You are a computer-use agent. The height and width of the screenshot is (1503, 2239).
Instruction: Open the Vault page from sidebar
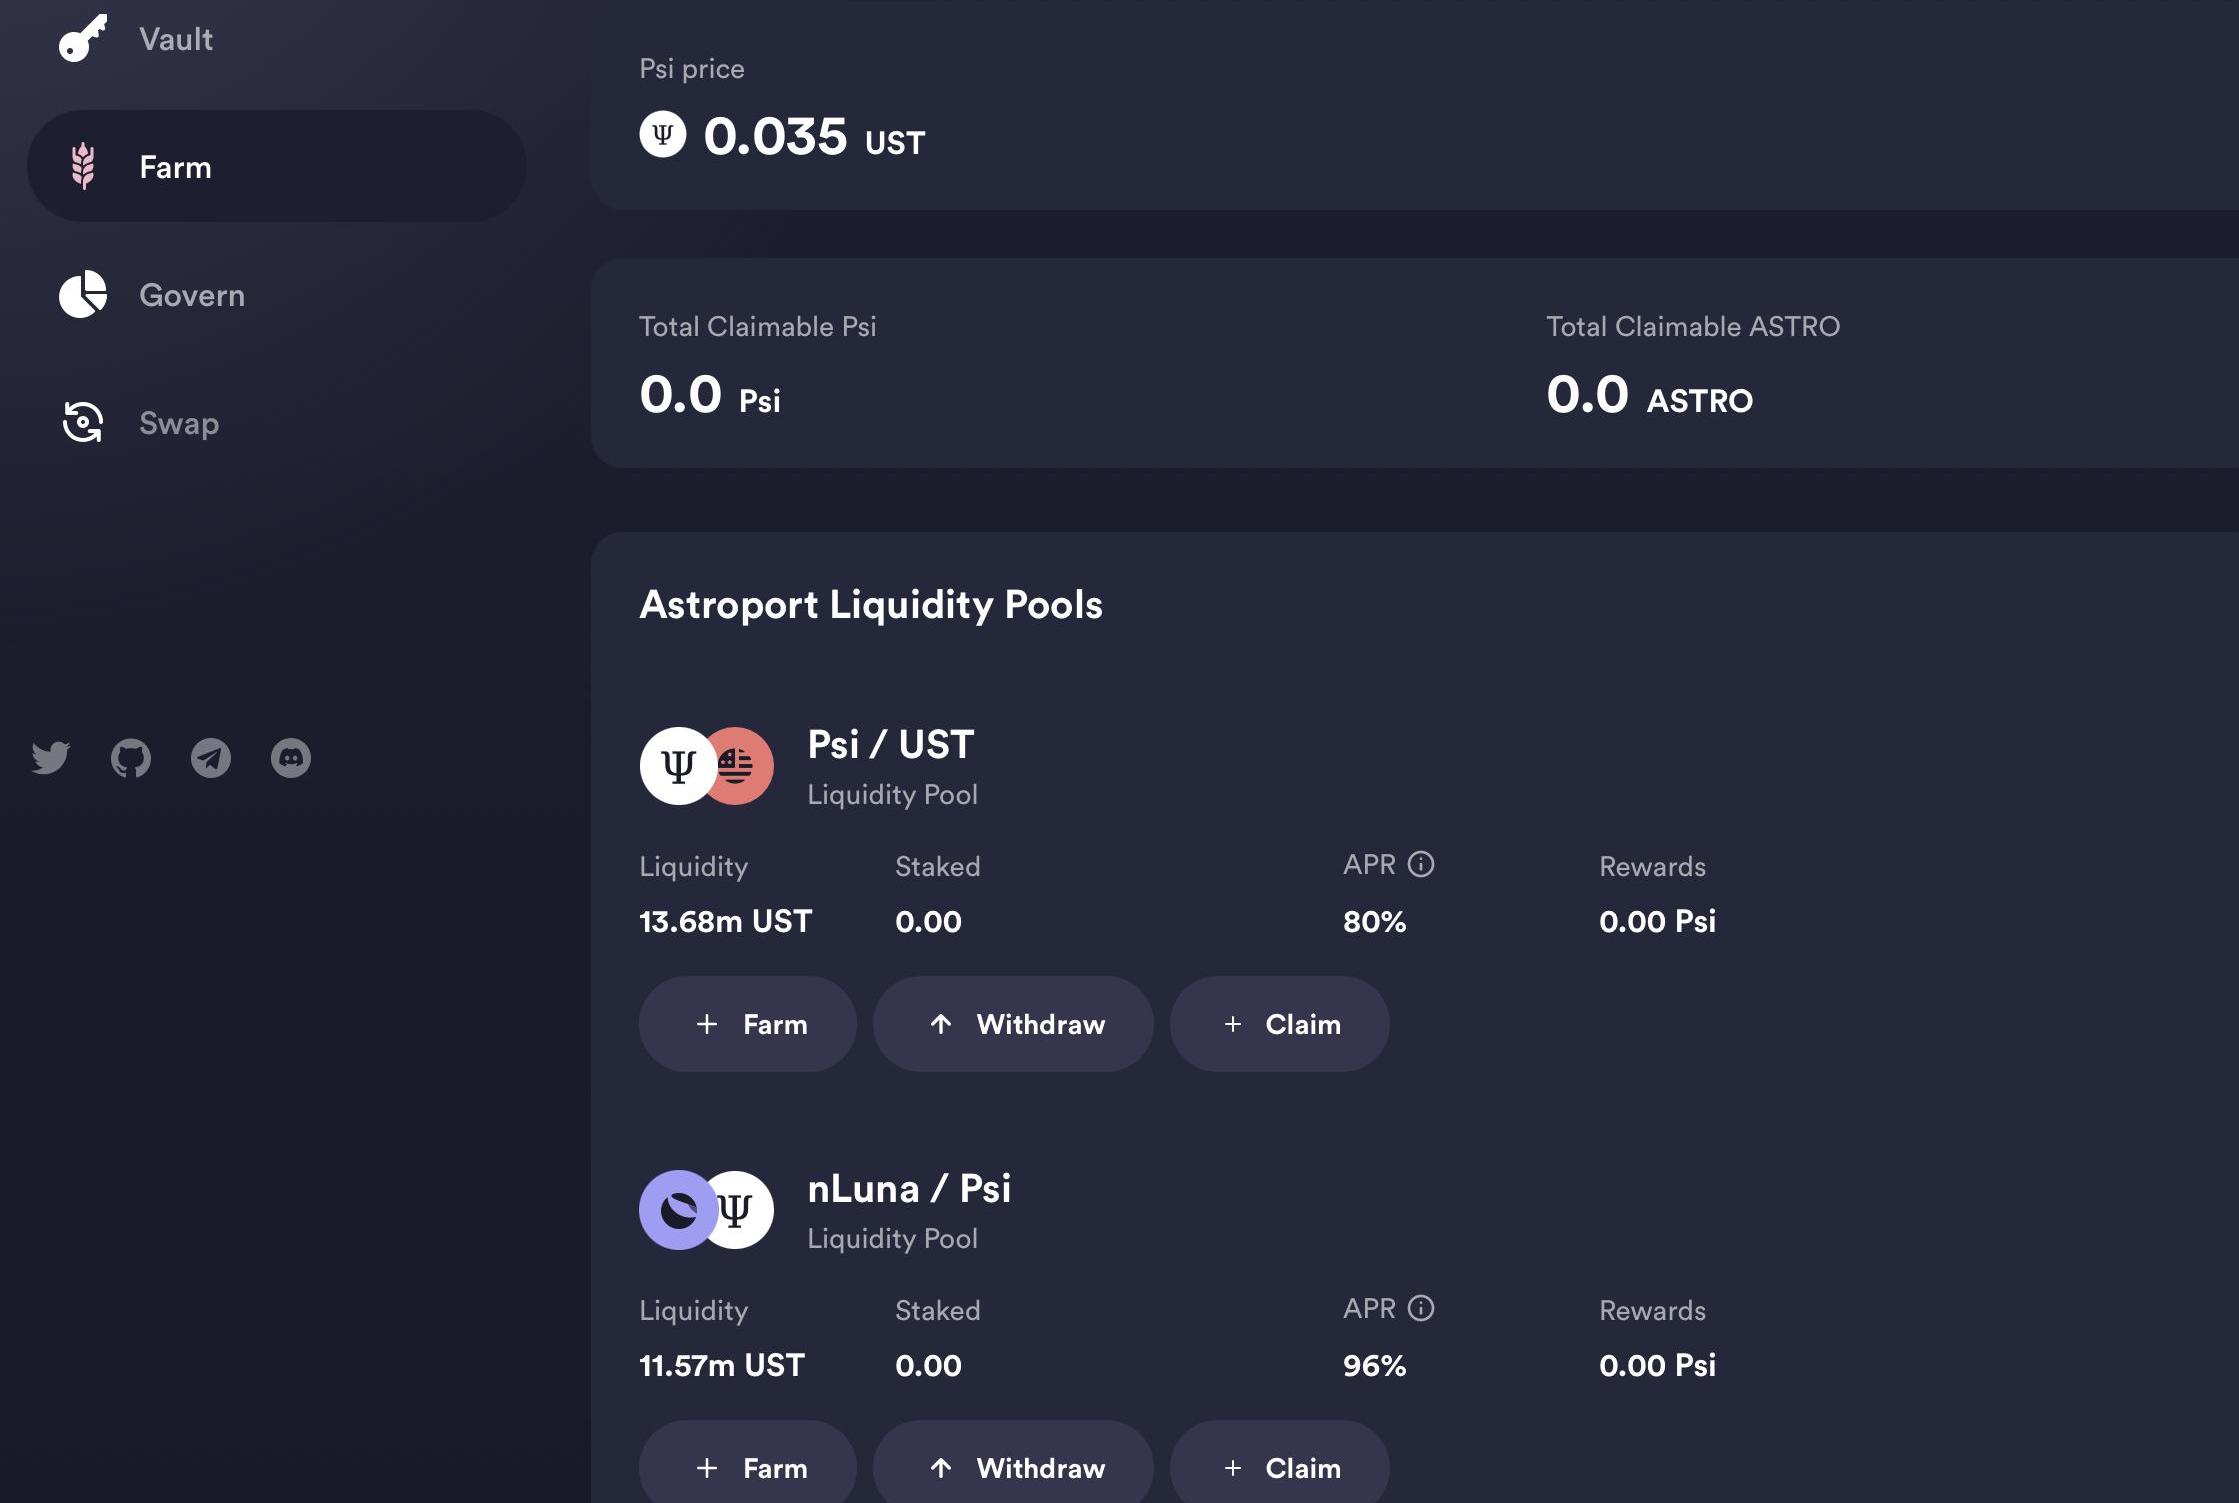tap(176, 39)
